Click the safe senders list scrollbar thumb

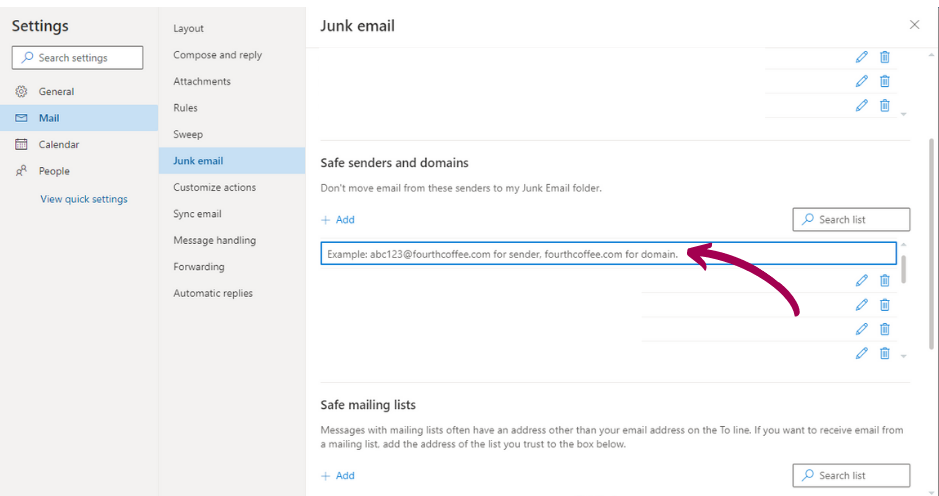pyautogui.click(x=904, y=269)
